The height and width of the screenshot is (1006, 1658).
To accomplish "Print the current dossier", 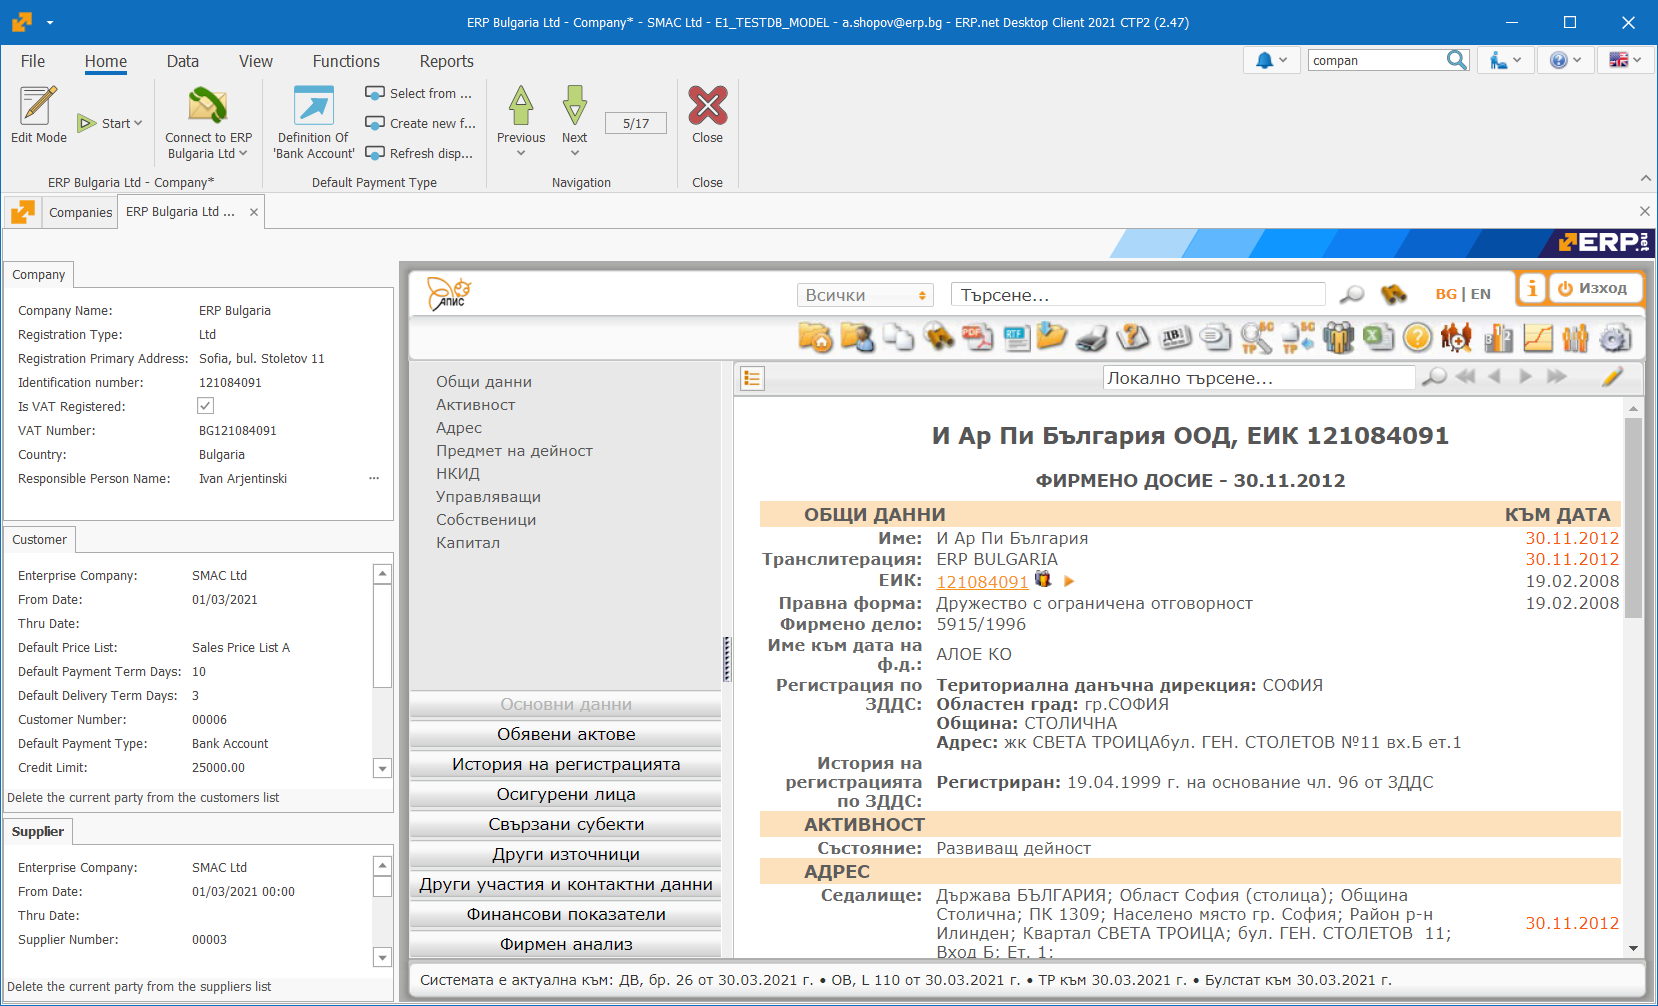I will [1091, 338].
